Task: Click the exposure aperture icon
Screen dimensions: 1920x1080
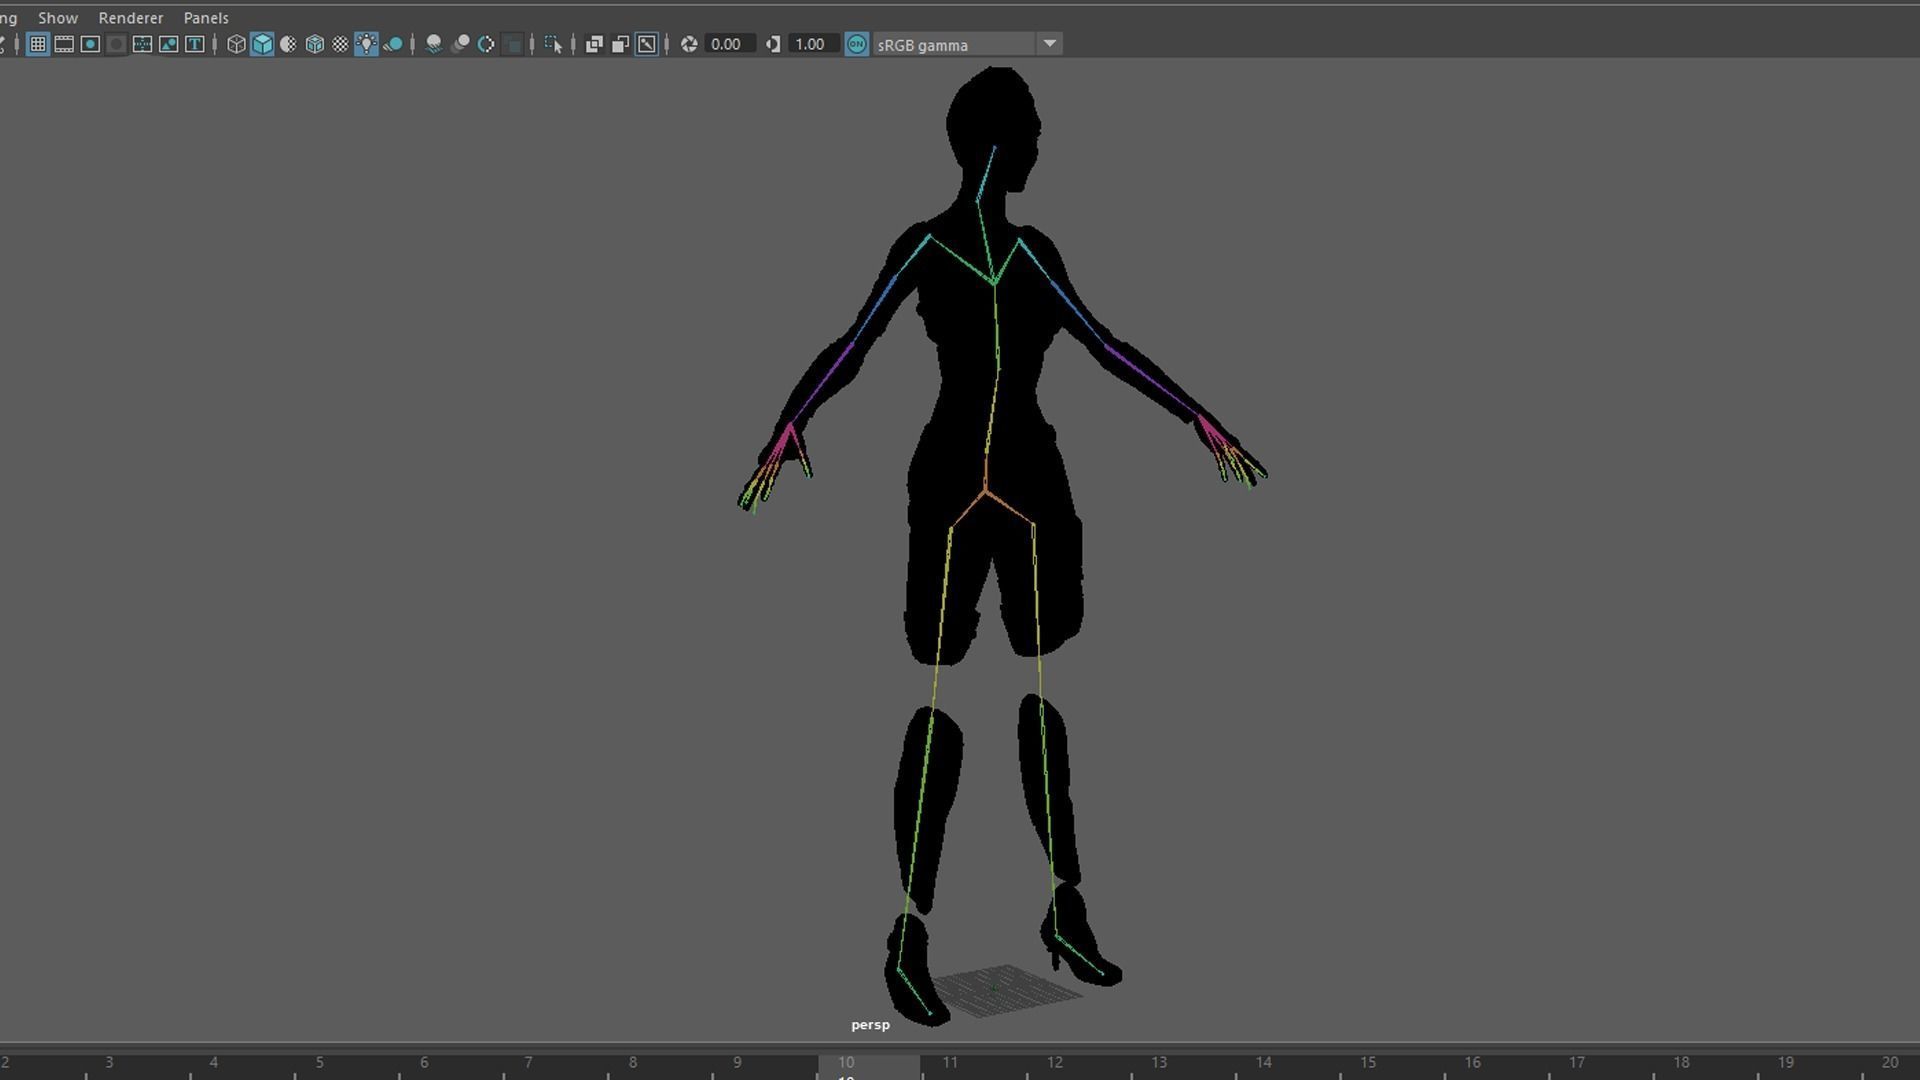Action: (x=689, y=44)
